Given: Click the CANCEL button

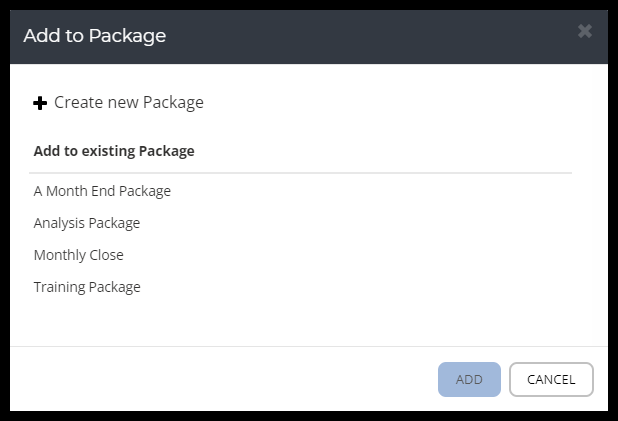Looking at the screenshot, I should (x=551, y=380).
